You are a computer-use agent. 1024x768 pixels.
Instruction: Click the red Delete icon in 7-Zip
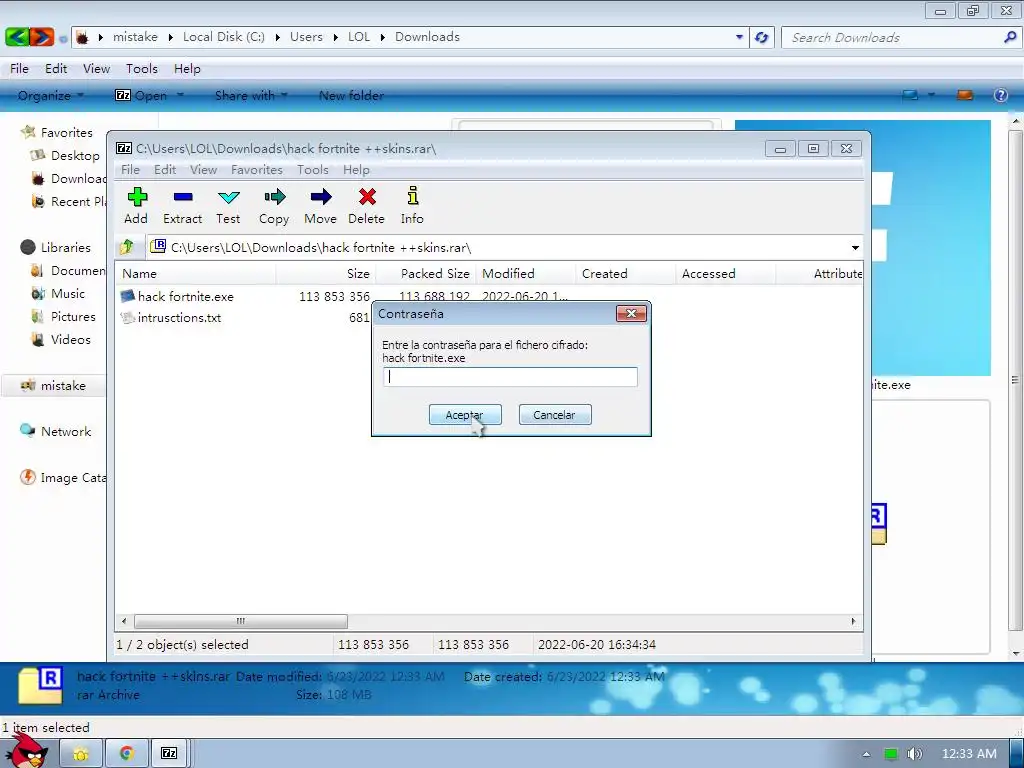(x=367, y=197)
